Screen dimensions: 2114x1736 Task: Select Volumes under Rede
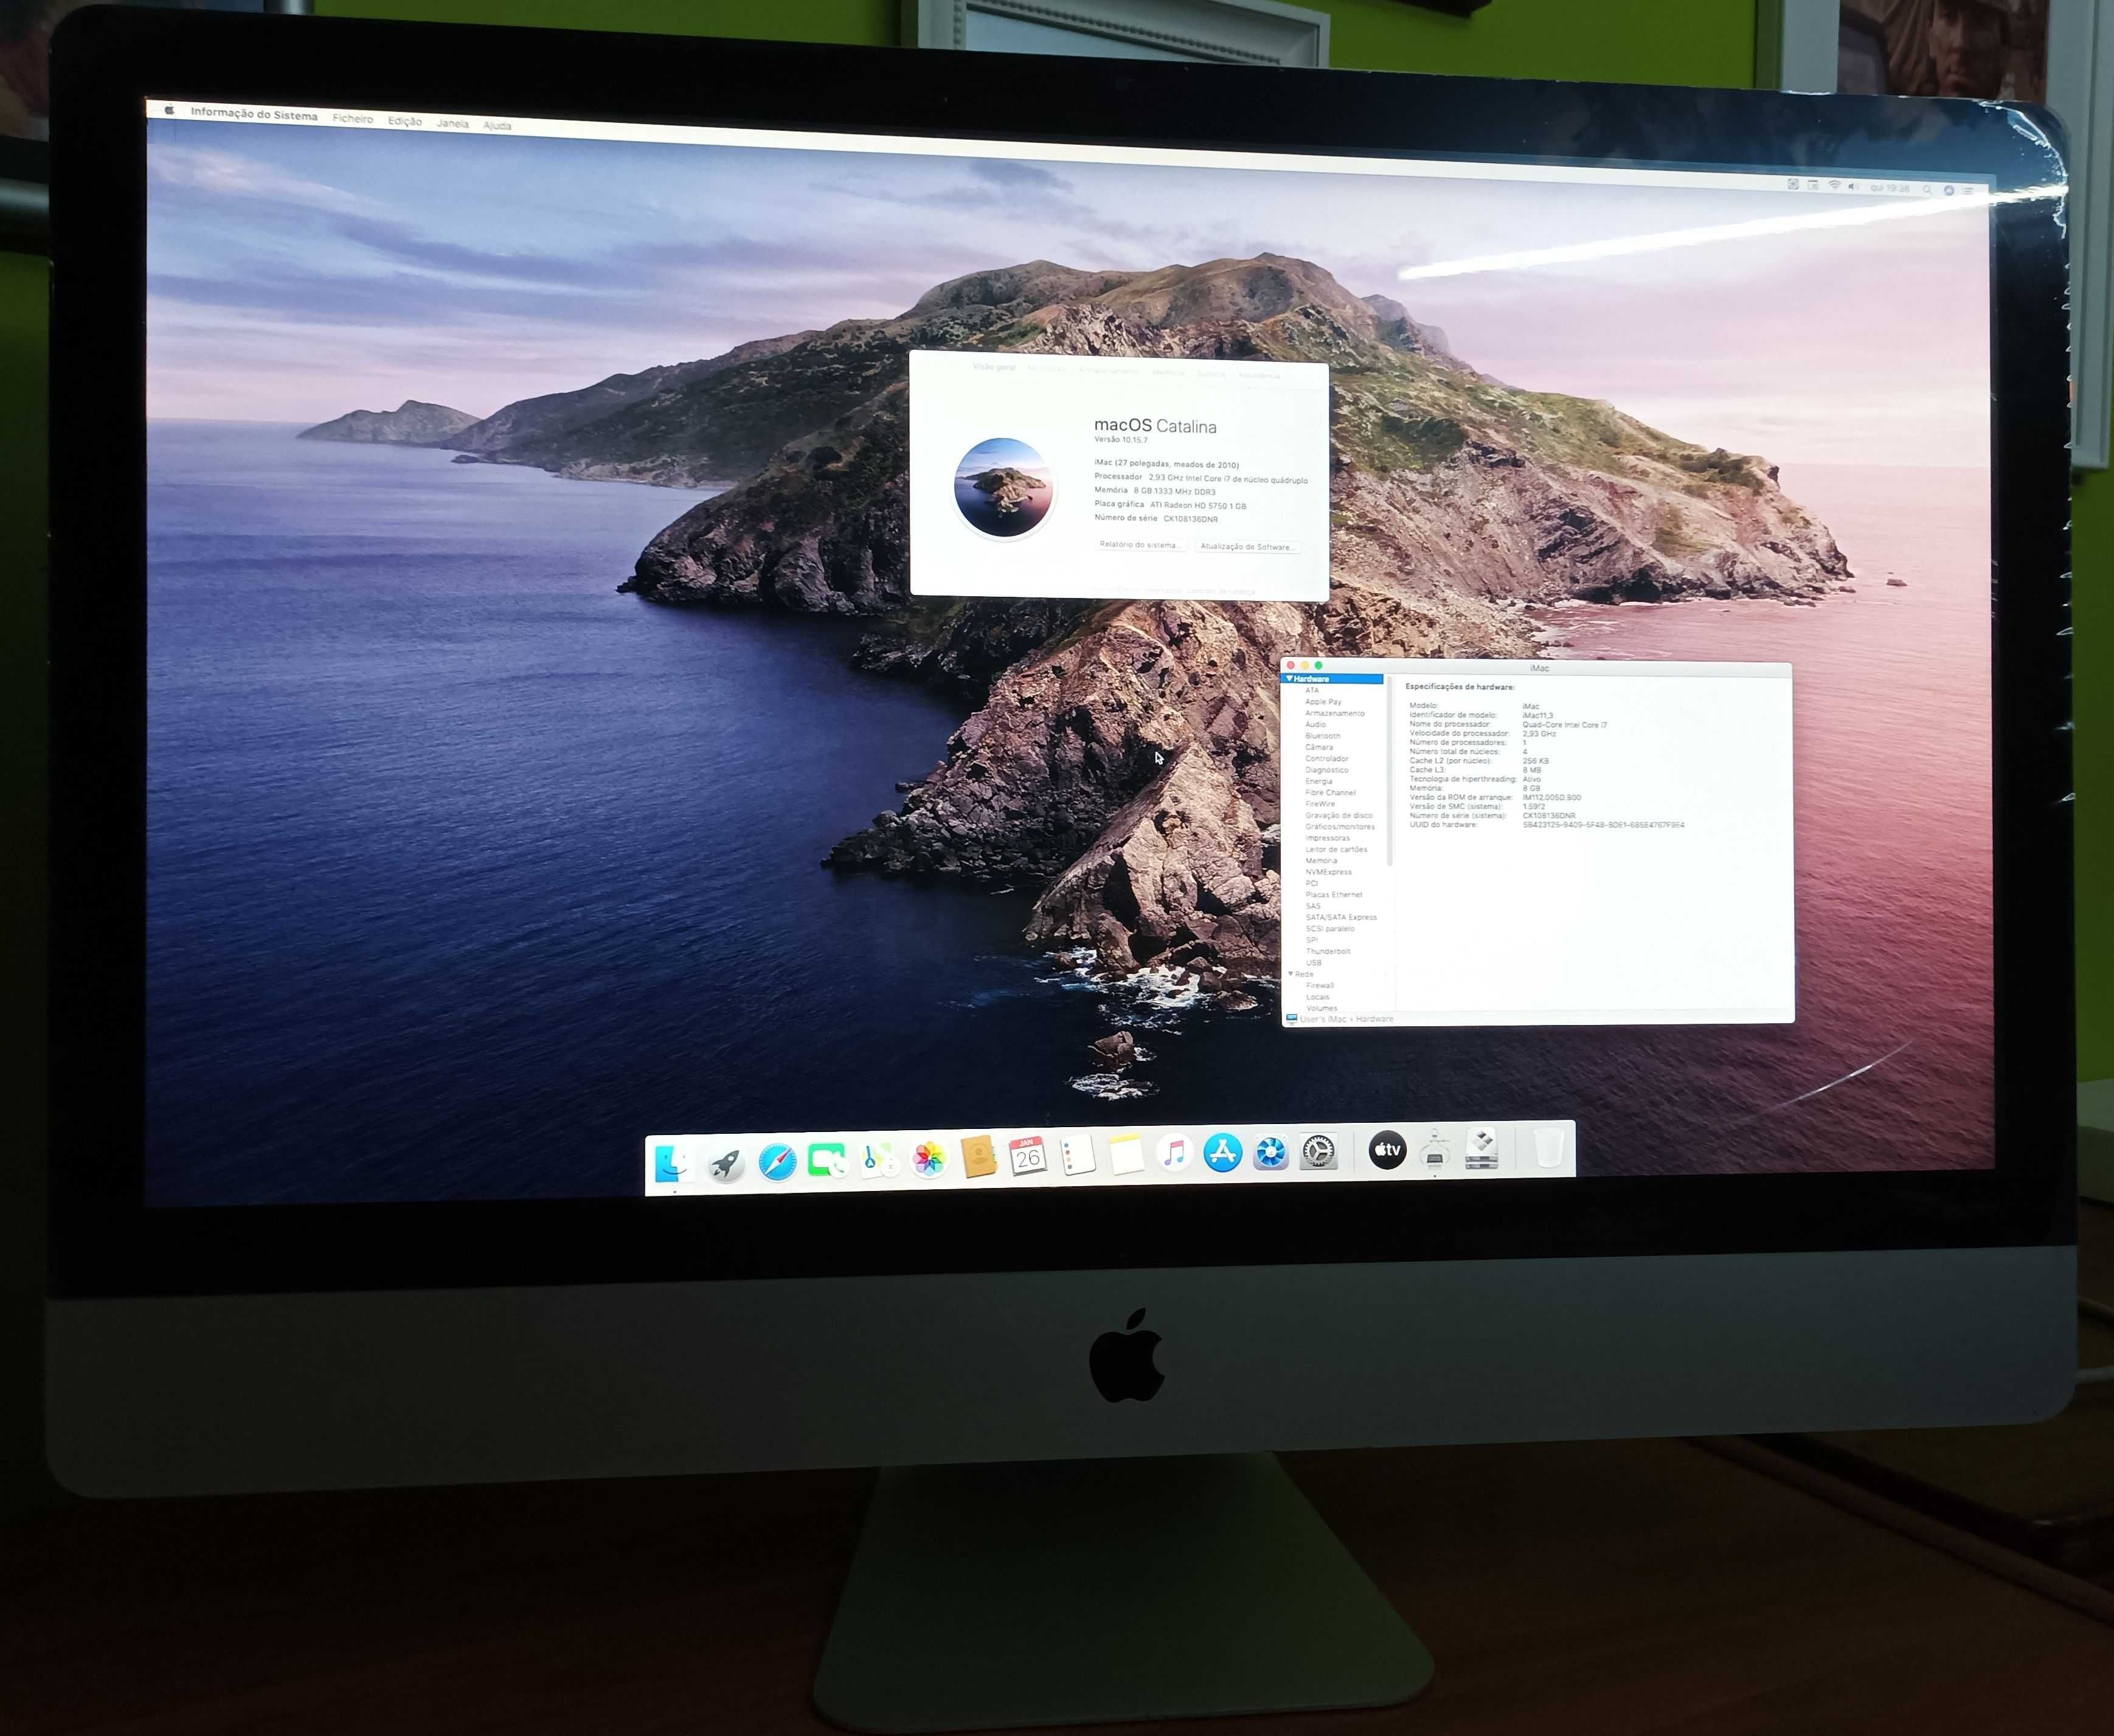[1322, 1008]
